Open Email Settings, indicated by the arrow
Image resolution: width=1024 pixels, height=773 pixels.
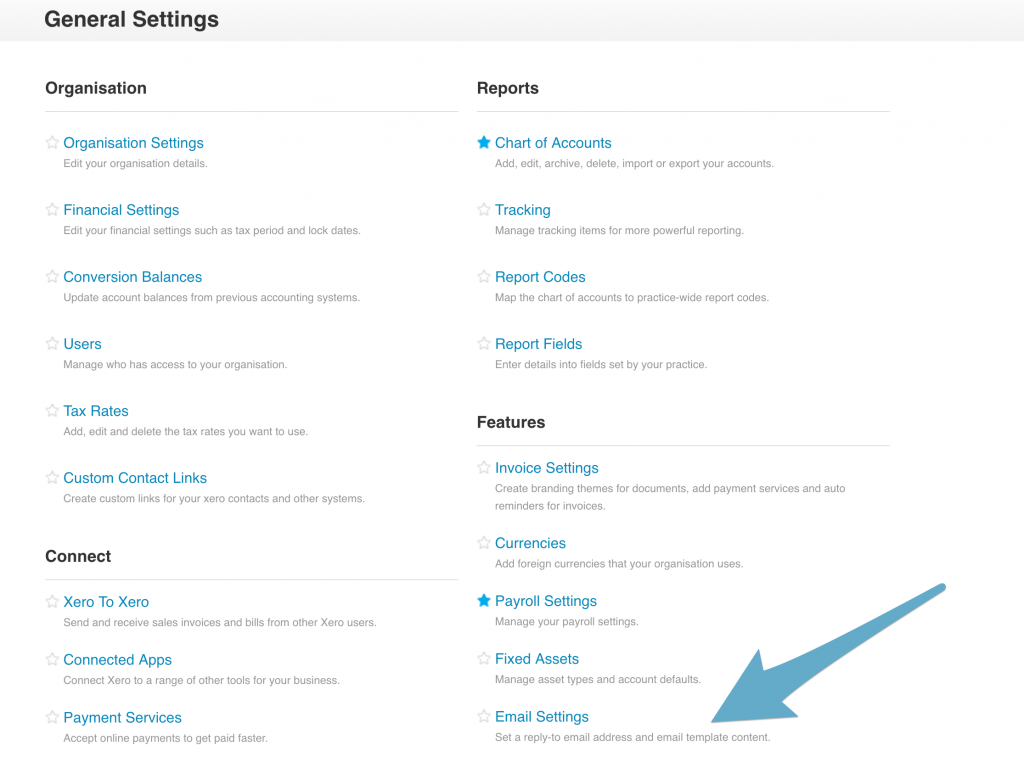pos(542,717)
